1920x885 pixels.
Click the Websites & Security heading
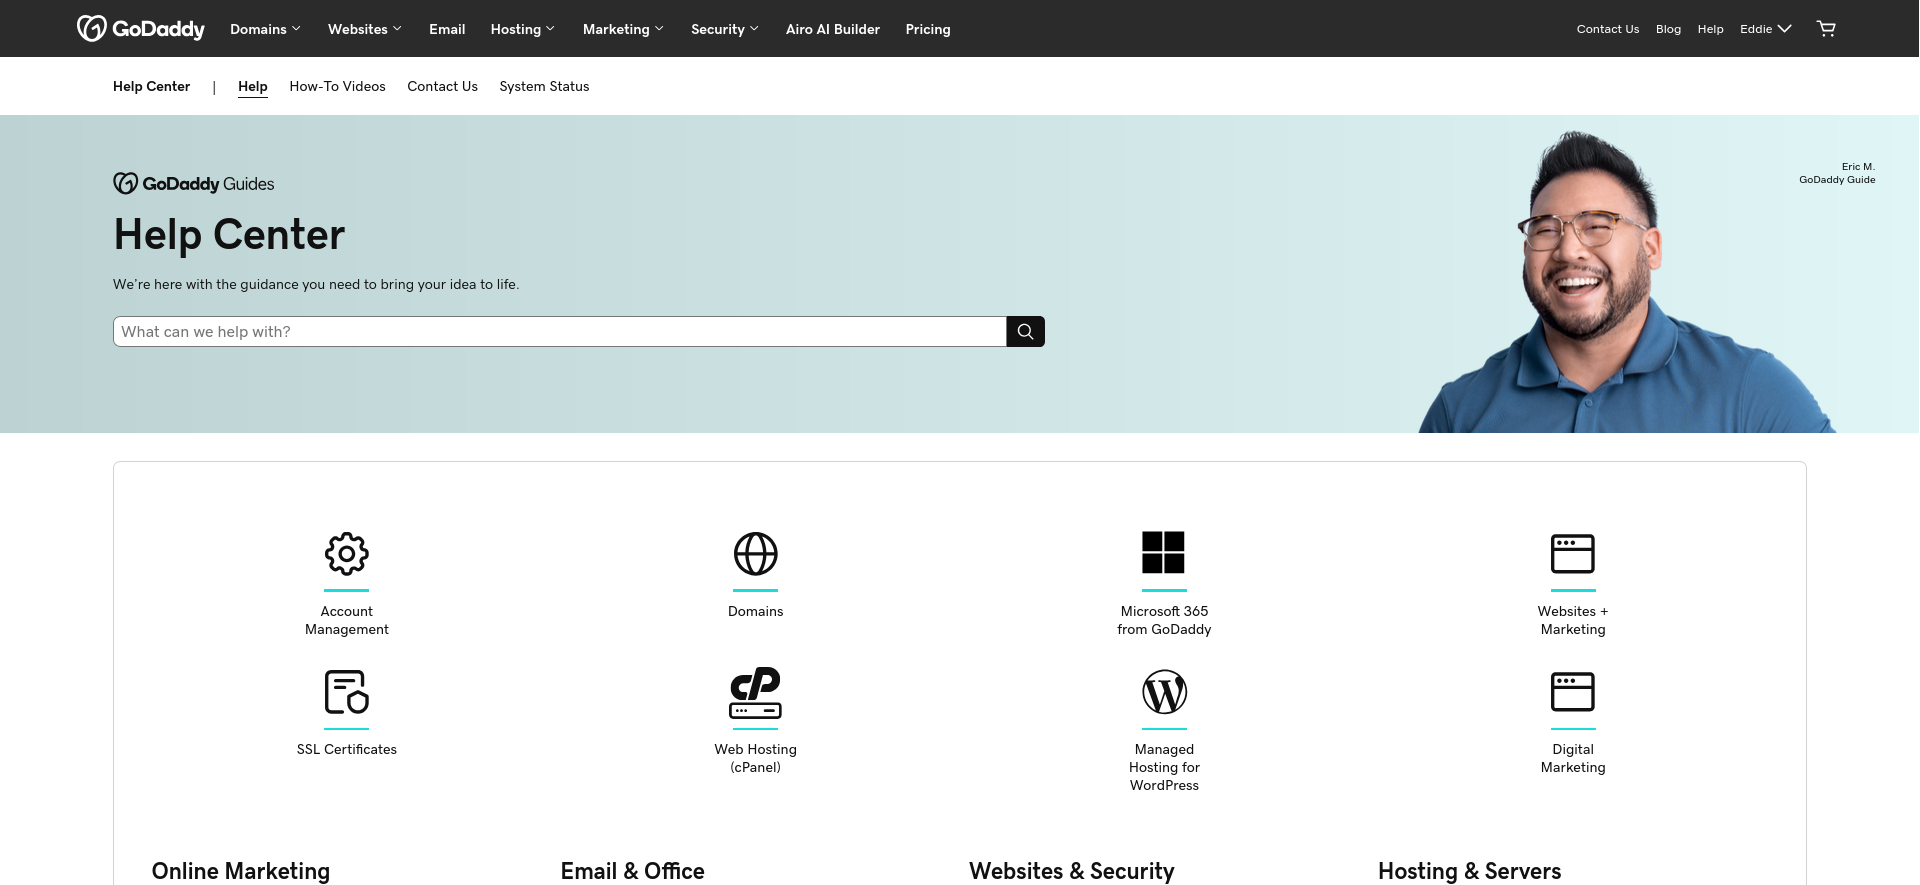(x=1072, y=871)
